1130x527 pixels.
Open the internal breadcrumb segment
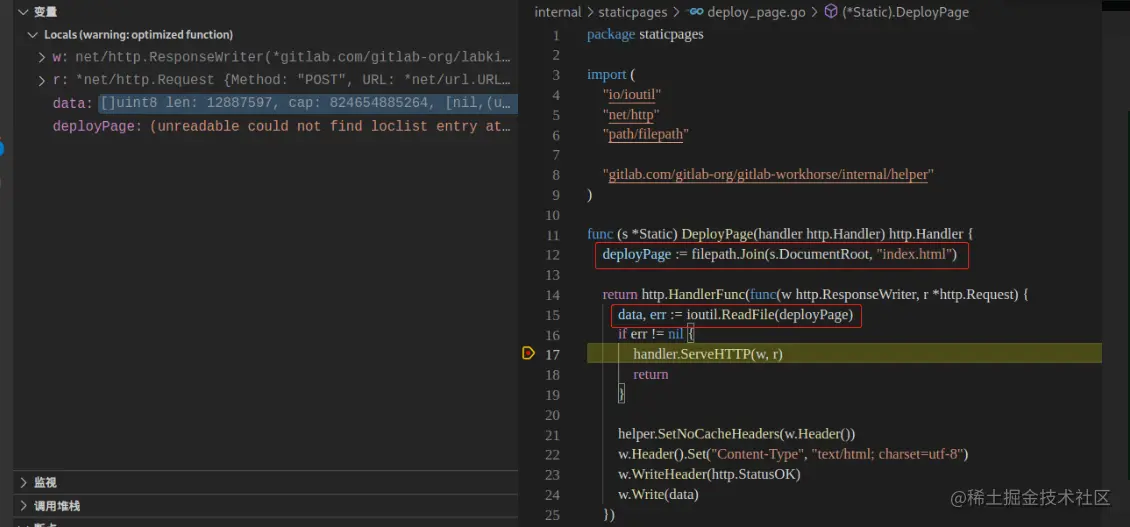[x=557, y=12]
